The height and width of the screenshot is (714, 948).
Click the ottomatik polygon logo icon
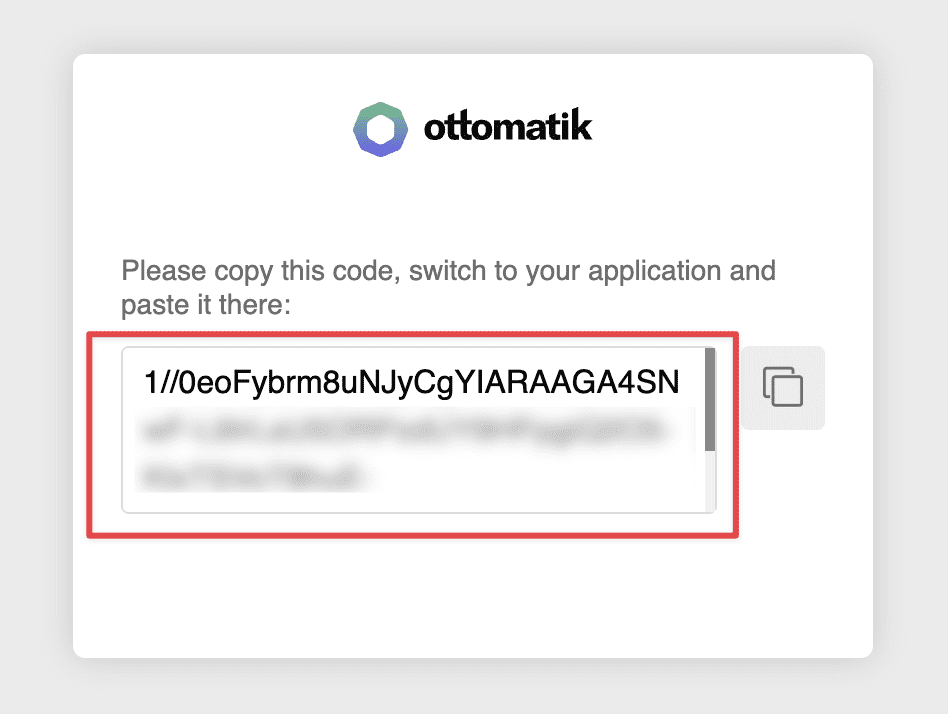pos(380,129)
